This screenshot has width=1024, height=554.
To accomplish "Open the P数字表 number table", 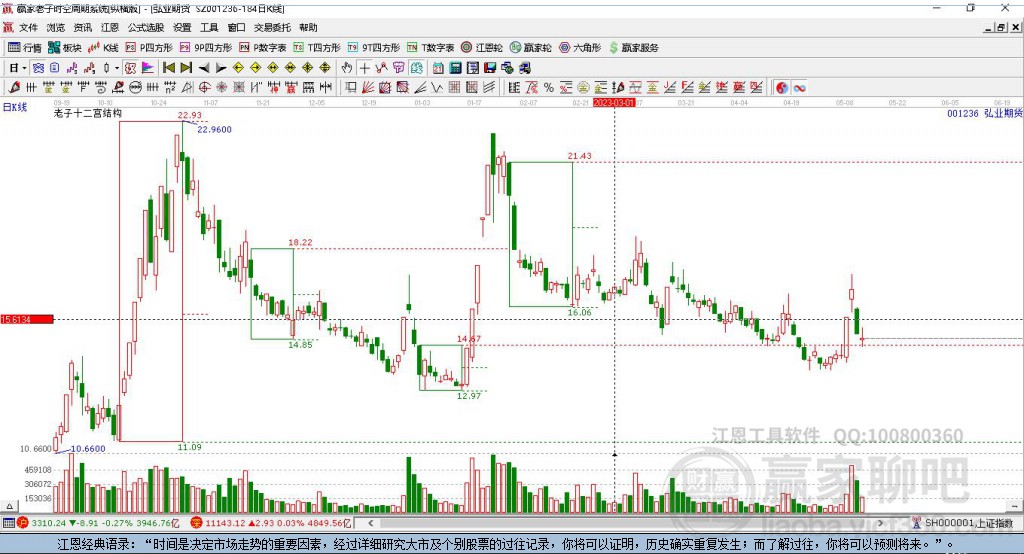I will click(263, 48).
